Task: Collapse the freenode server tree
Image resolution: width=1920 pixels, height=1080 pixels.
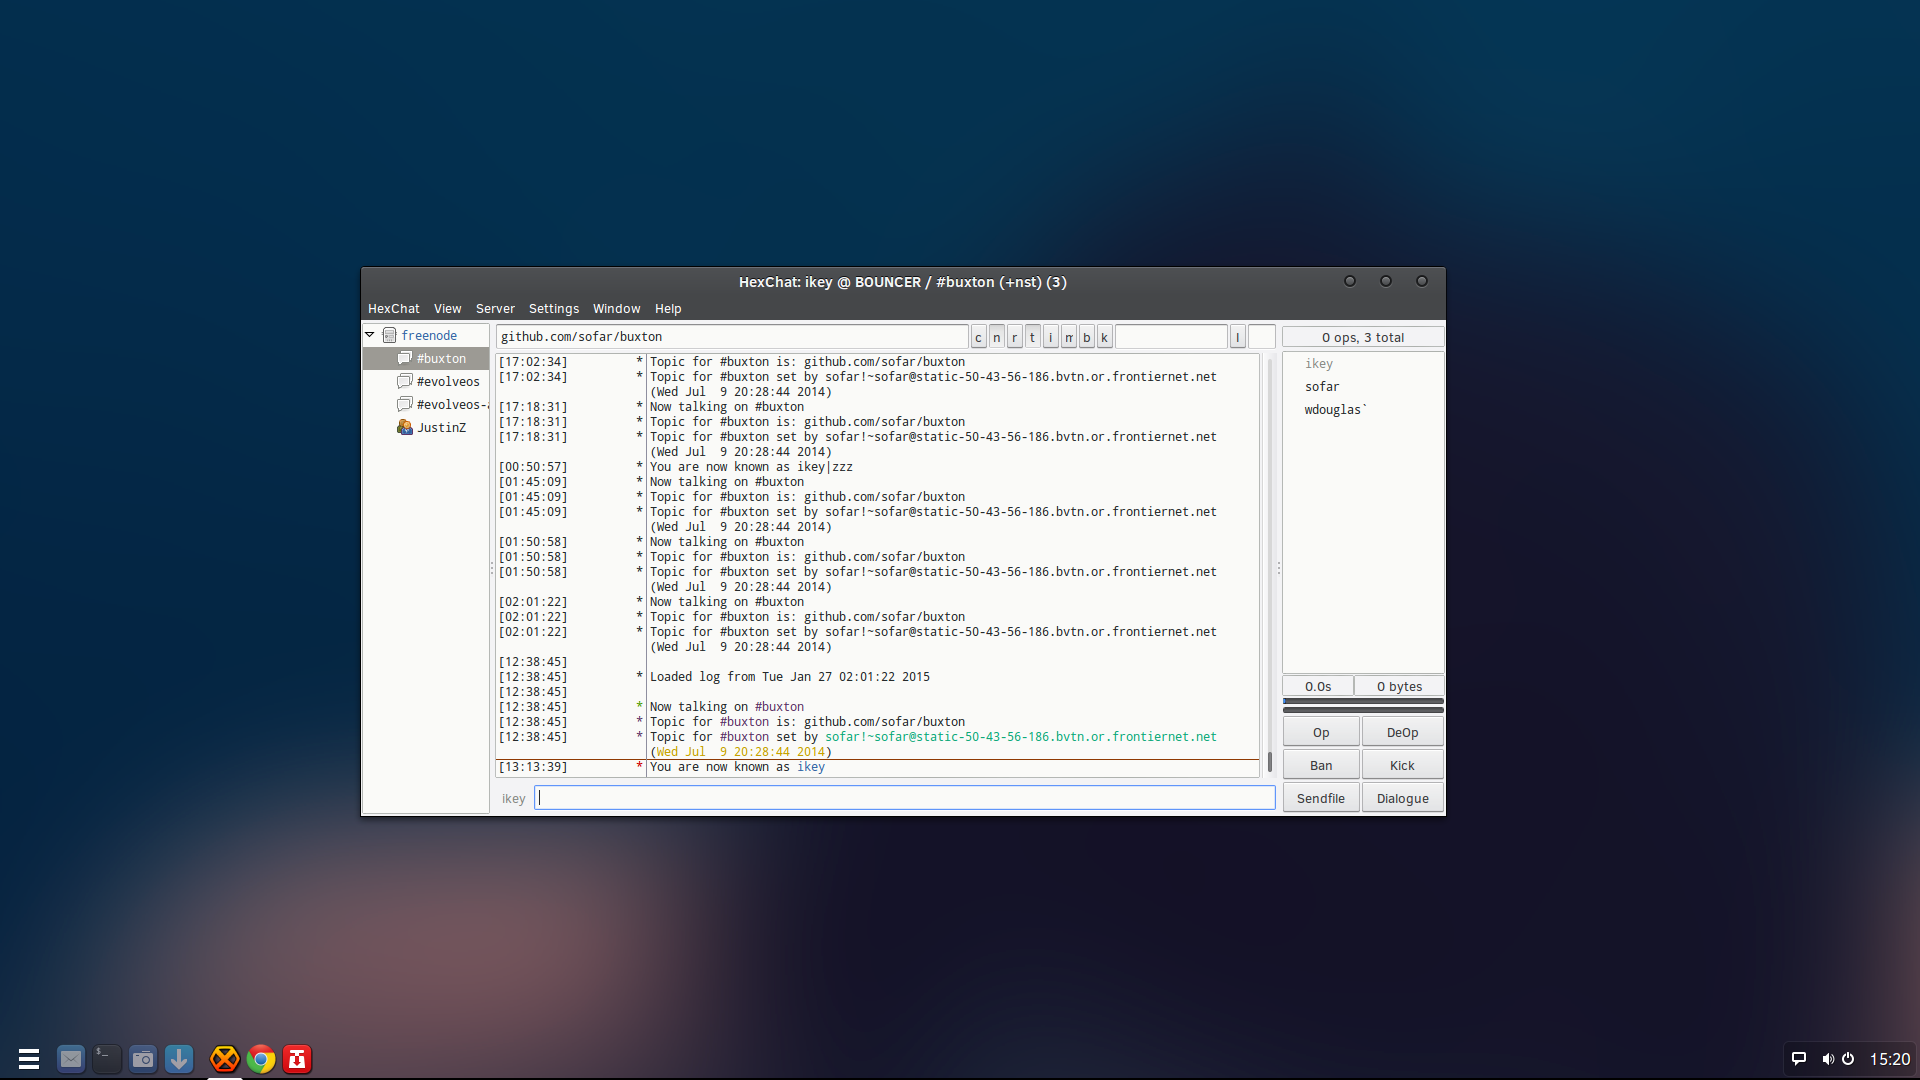Action: (370, 335)
